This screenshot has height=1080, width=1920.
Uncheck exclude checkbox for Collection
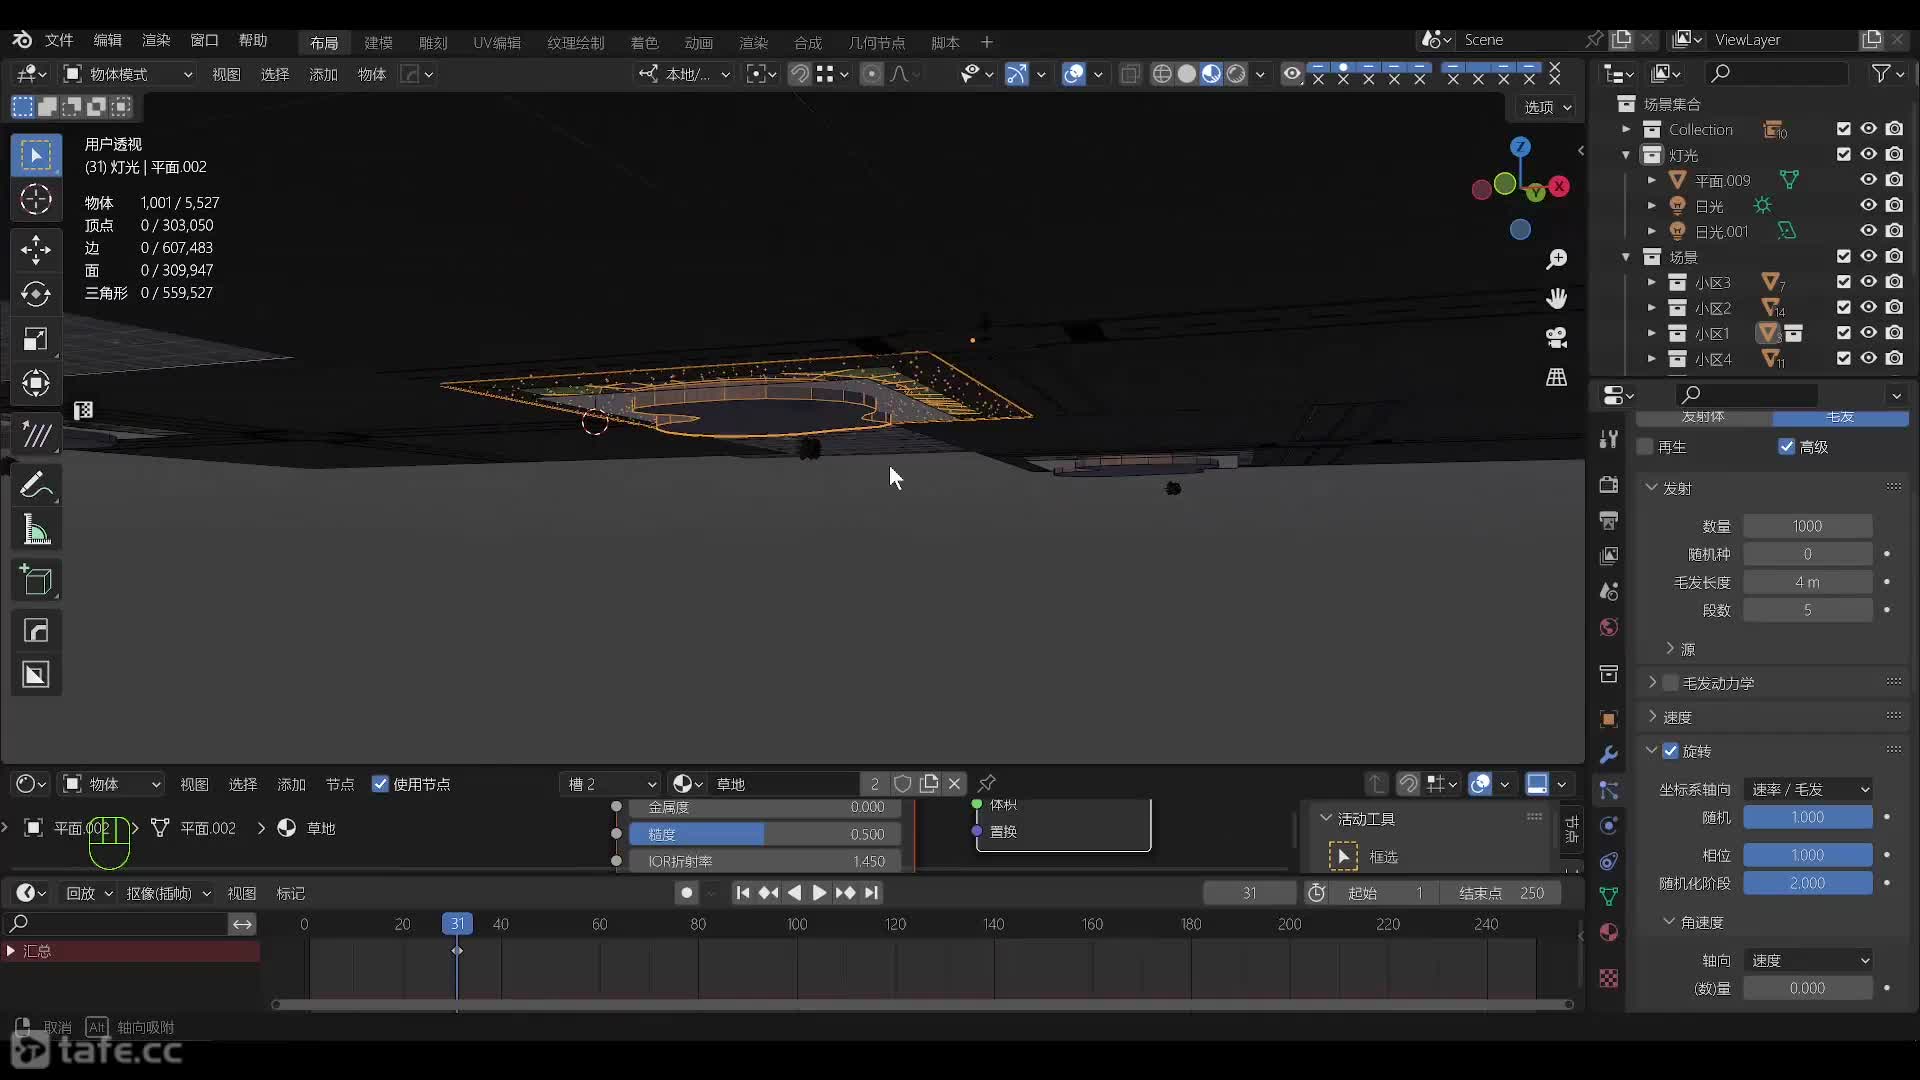pyautogui.click(x=1843, y=129)
